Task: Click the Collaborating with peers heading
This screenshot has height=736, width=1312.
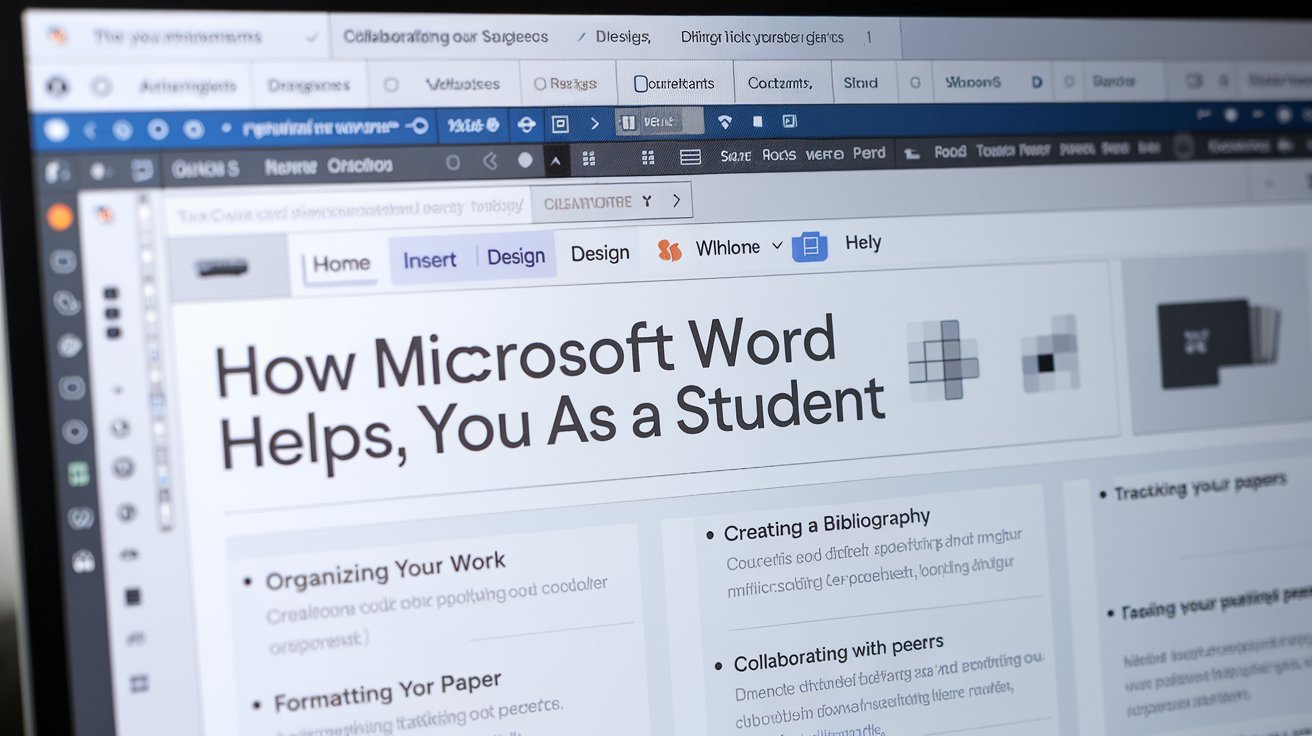Action: click(839, 652)
